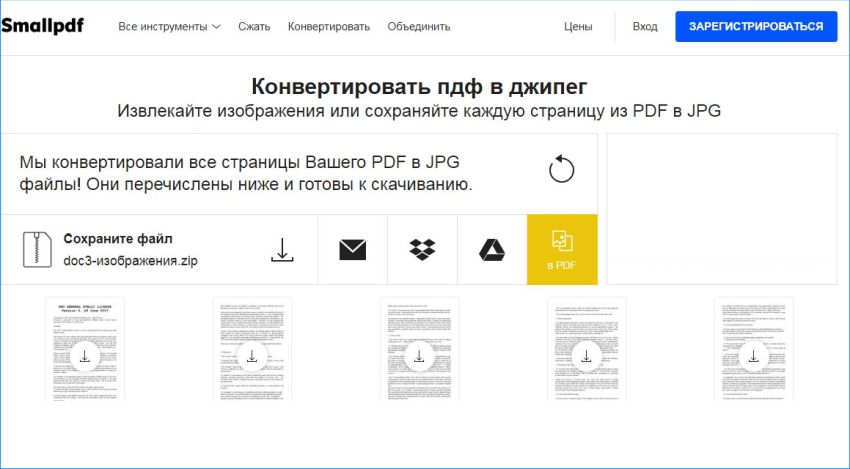Send file via email envelope icon
Screen dimensions: 850x469
352,250
